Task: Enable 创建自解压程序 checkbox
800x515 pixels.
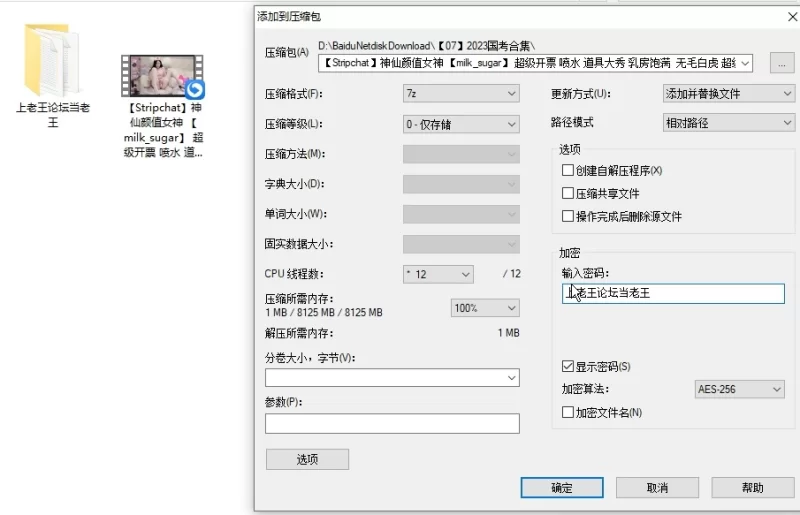Action: click(x=567, y=170)
